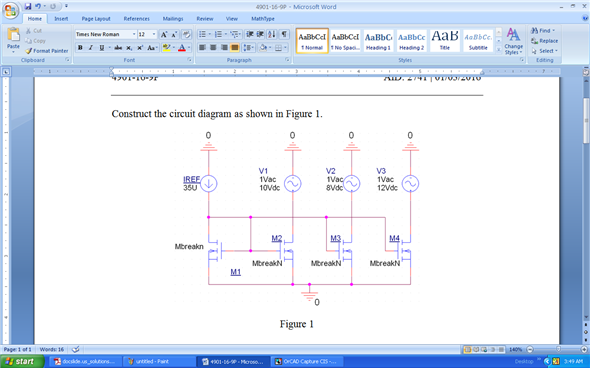The width and height of the screenshot is (590, 368).
Task: Toggle justify alignment
Action: click(235, 48)
